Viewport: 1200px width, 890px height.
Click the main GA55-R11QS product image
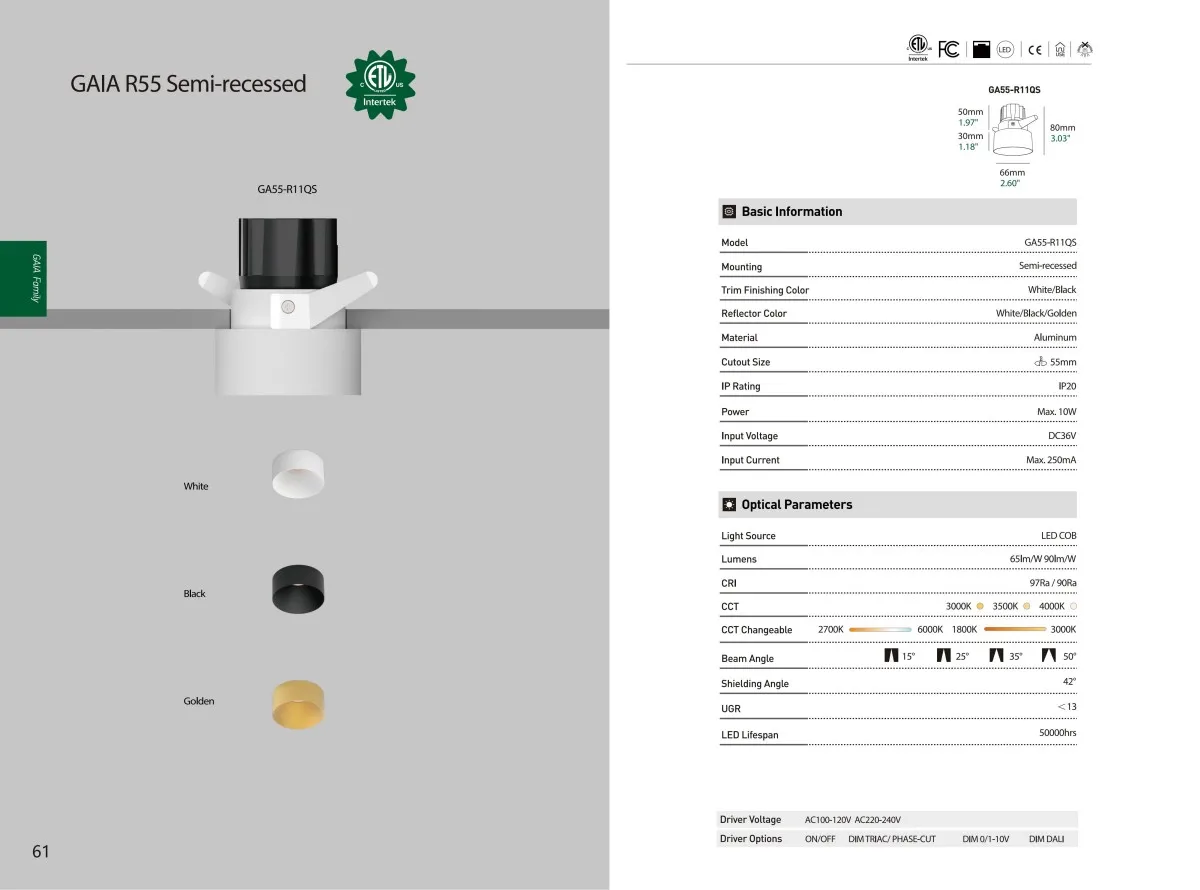288,308
